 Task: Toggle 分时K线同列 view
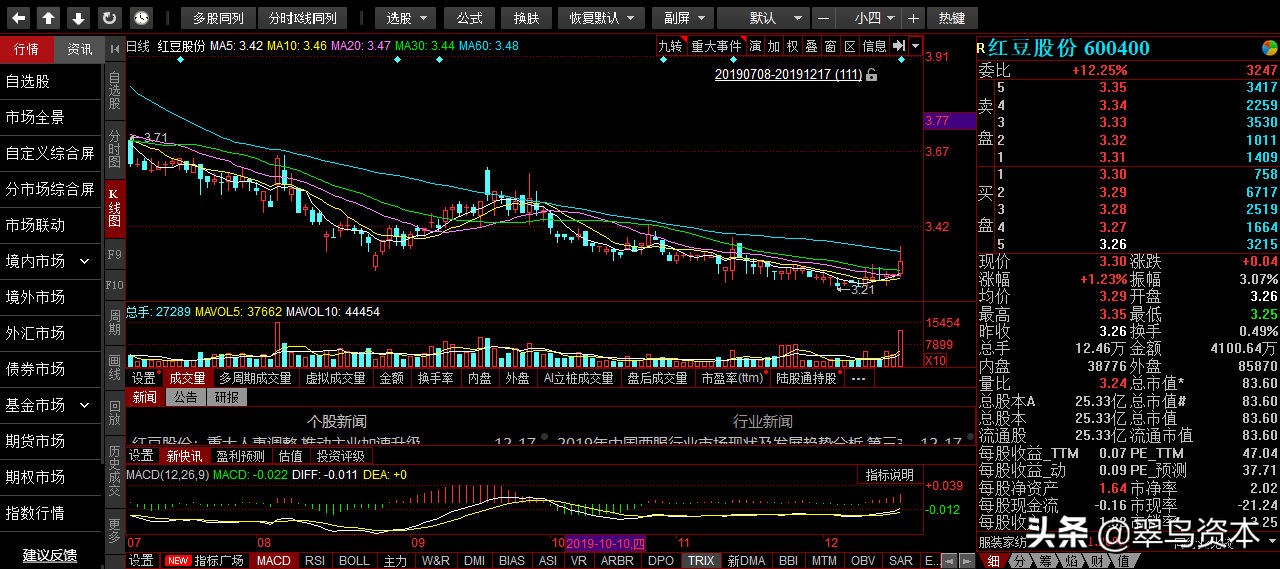coord(302,18)
